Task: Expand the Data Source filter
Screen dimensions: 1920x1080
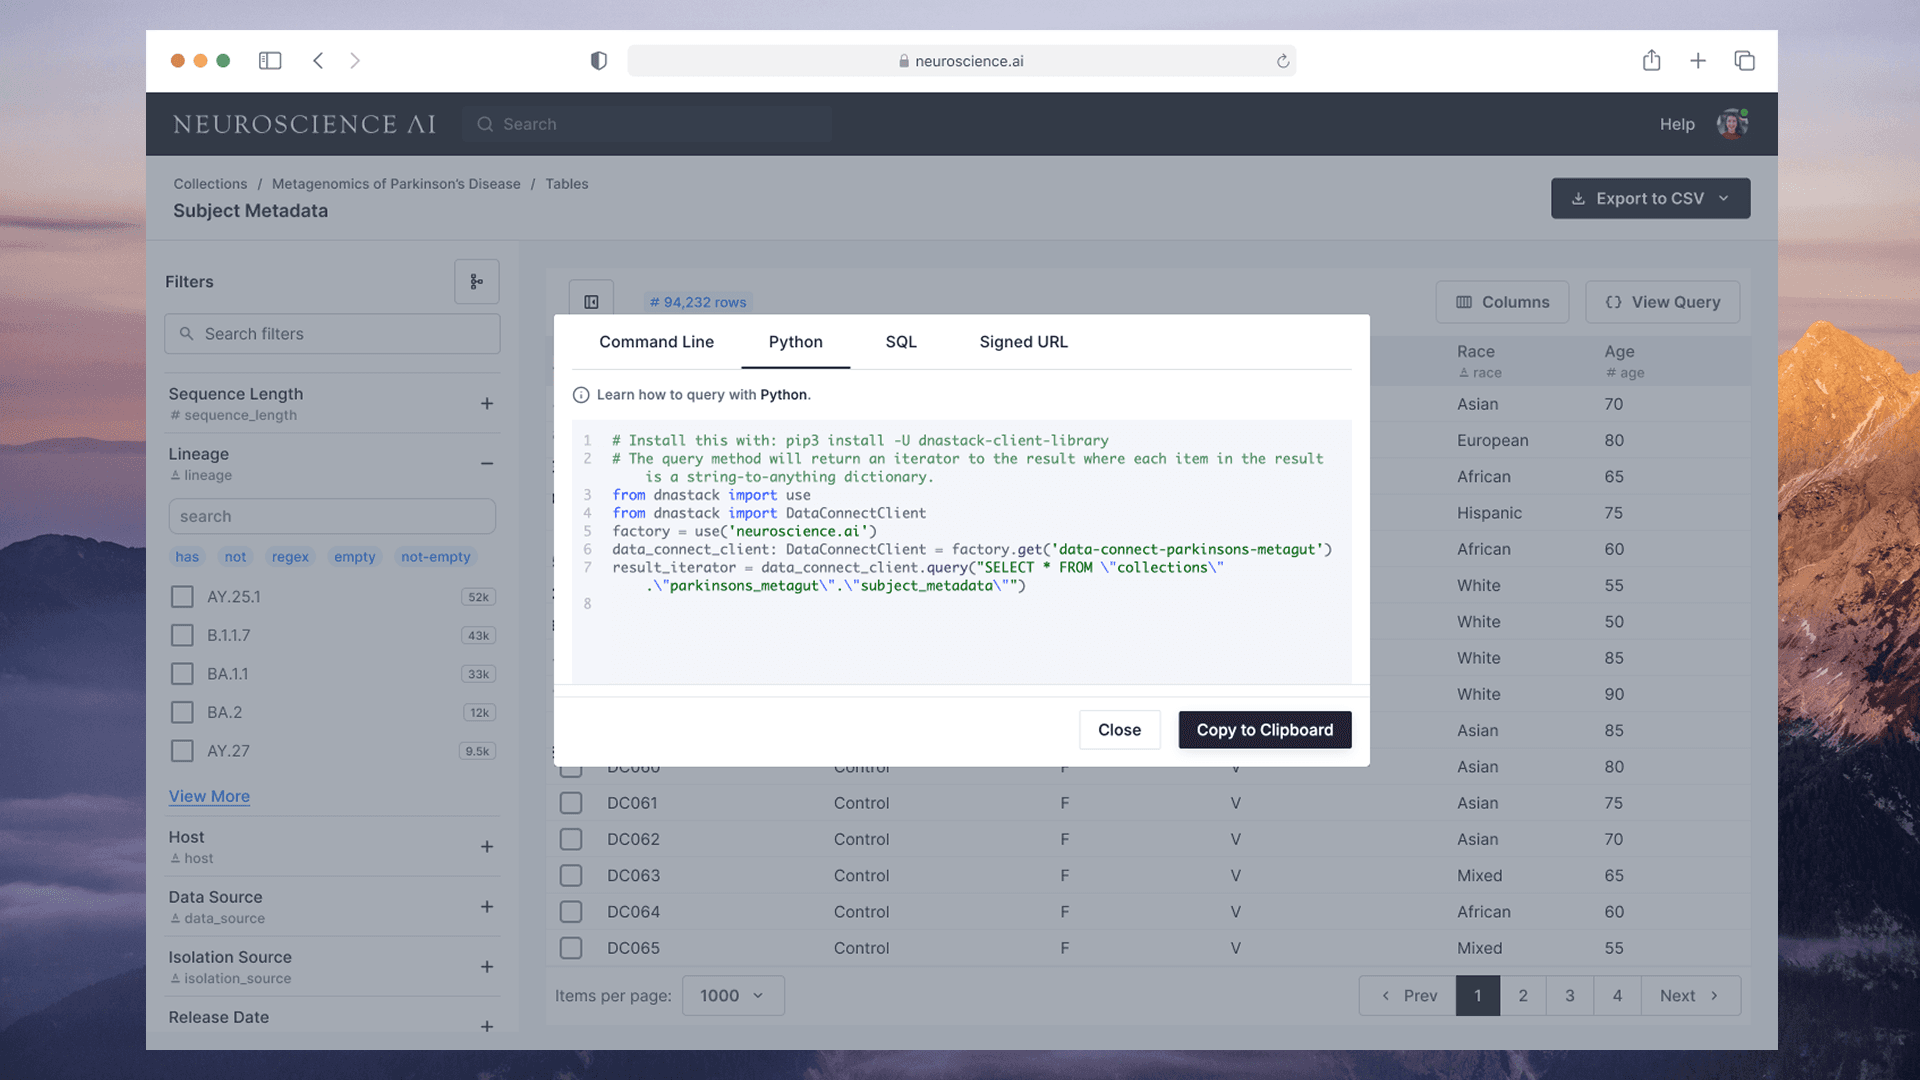Action: click(487, 907)
